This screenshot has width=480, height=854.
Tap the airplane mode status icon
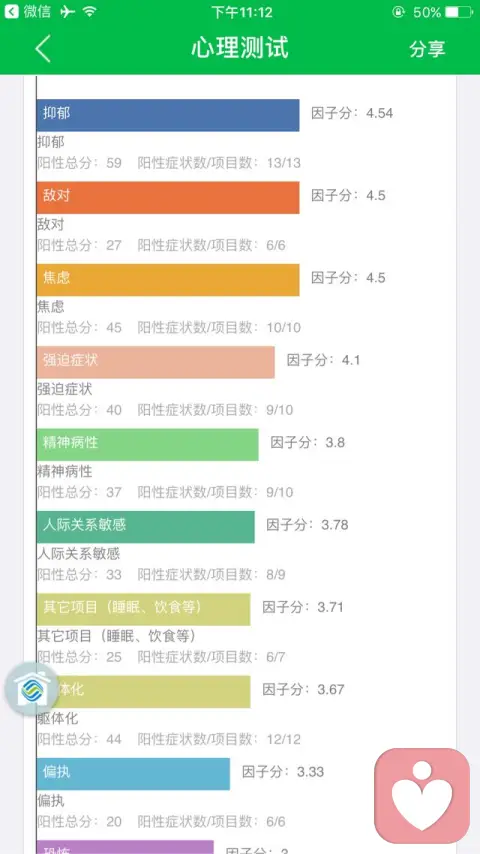coord(68,11)
